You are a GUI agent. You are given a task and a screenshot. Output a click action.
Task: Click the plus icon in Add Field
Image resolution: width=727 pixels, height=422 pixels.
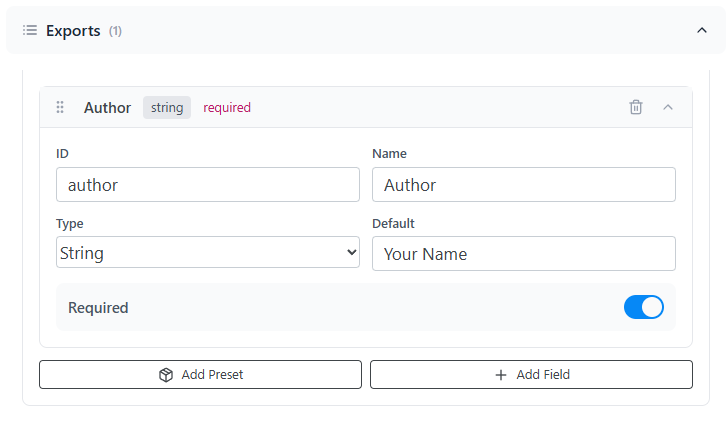(x=501, y=375)
